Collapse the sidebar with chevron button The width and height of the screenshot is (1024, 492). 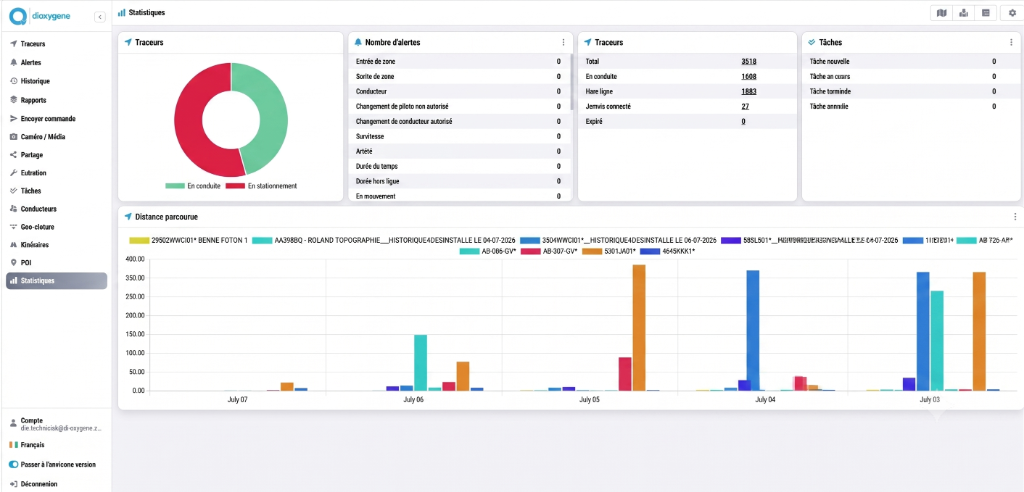[100, 17]
